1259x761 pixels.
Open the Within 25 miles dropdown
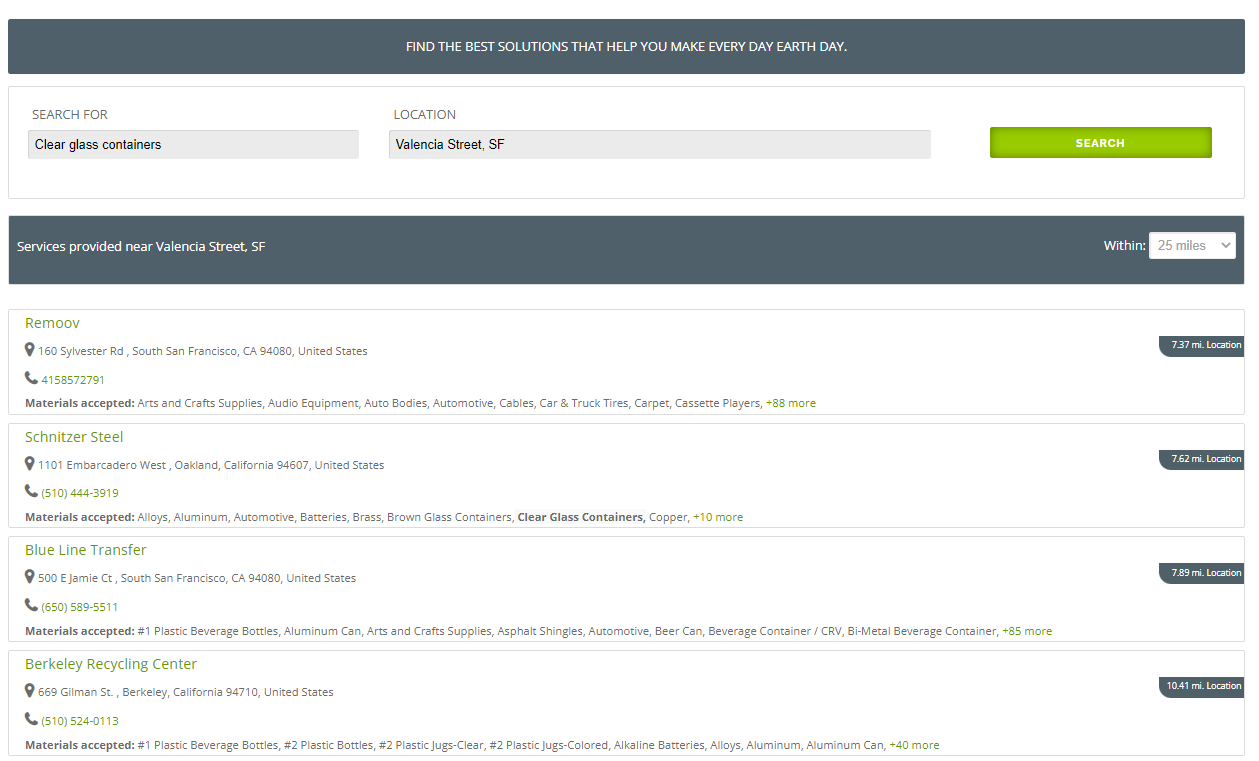point(1192,245)
